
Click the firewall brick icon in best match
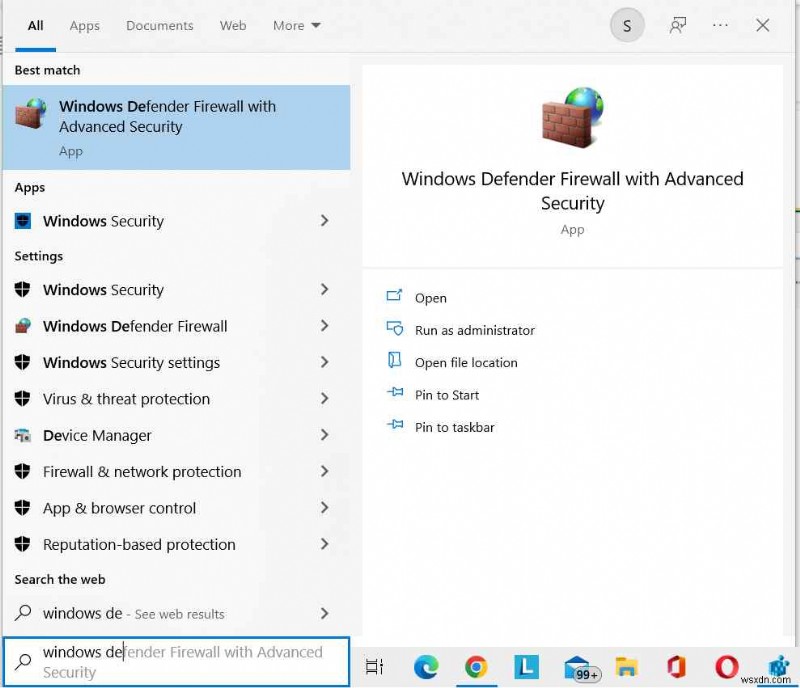(x=31, y=113)
